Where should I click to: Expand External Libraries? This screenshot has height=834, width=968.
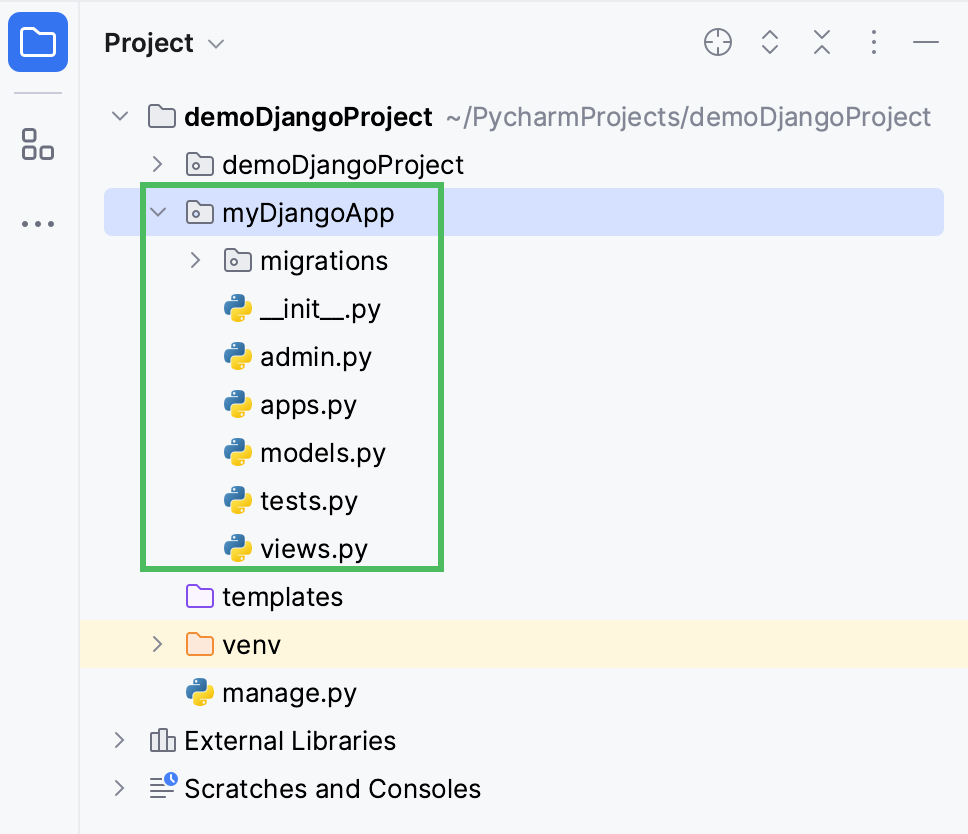coord(118,740)
